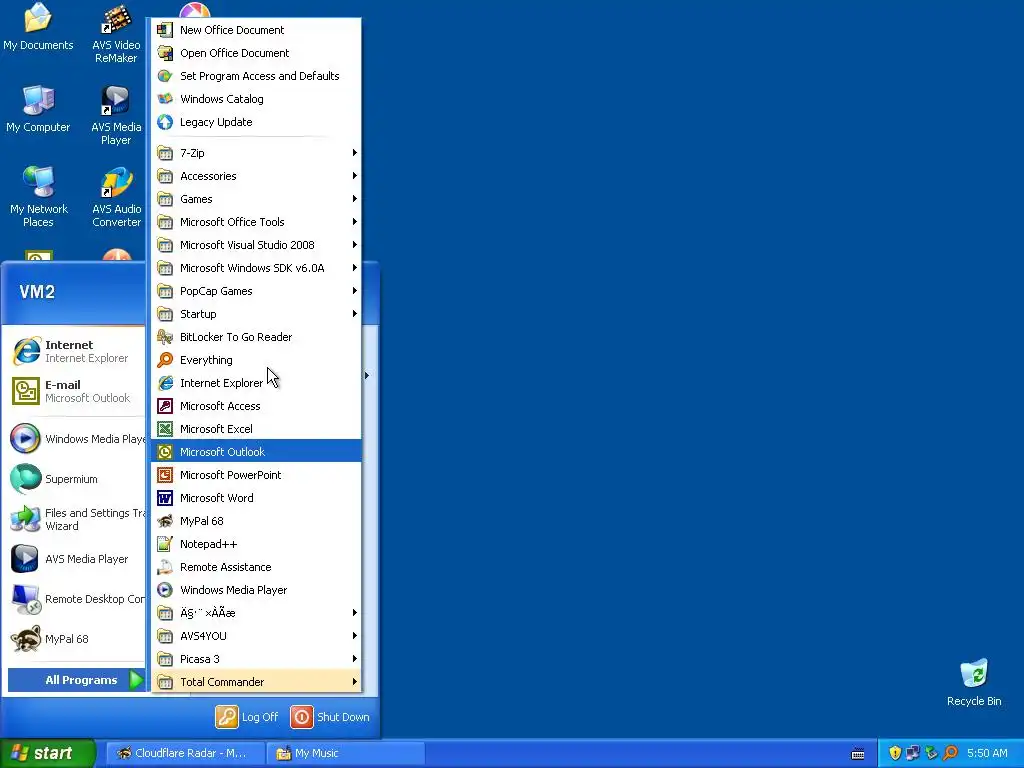This screenshot has height=768, width=1024.
Task: Select the My Network Places desktop icon
Action: [x=39, y=196]
